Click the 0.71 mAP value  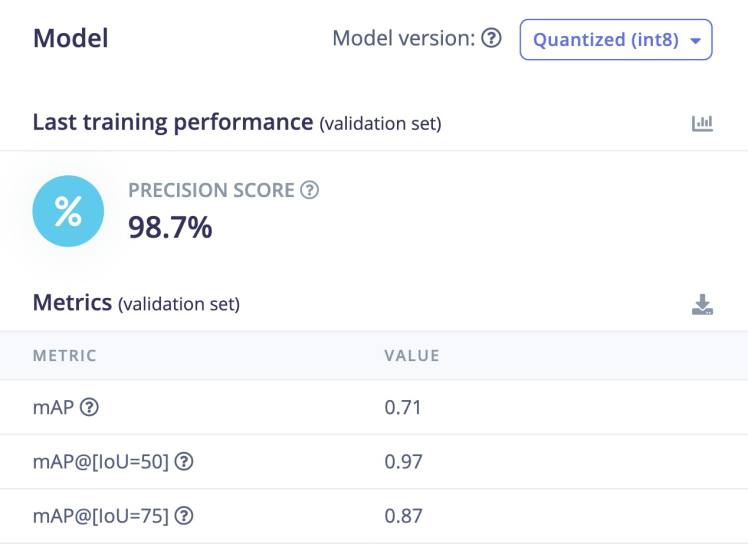point(403,407)
